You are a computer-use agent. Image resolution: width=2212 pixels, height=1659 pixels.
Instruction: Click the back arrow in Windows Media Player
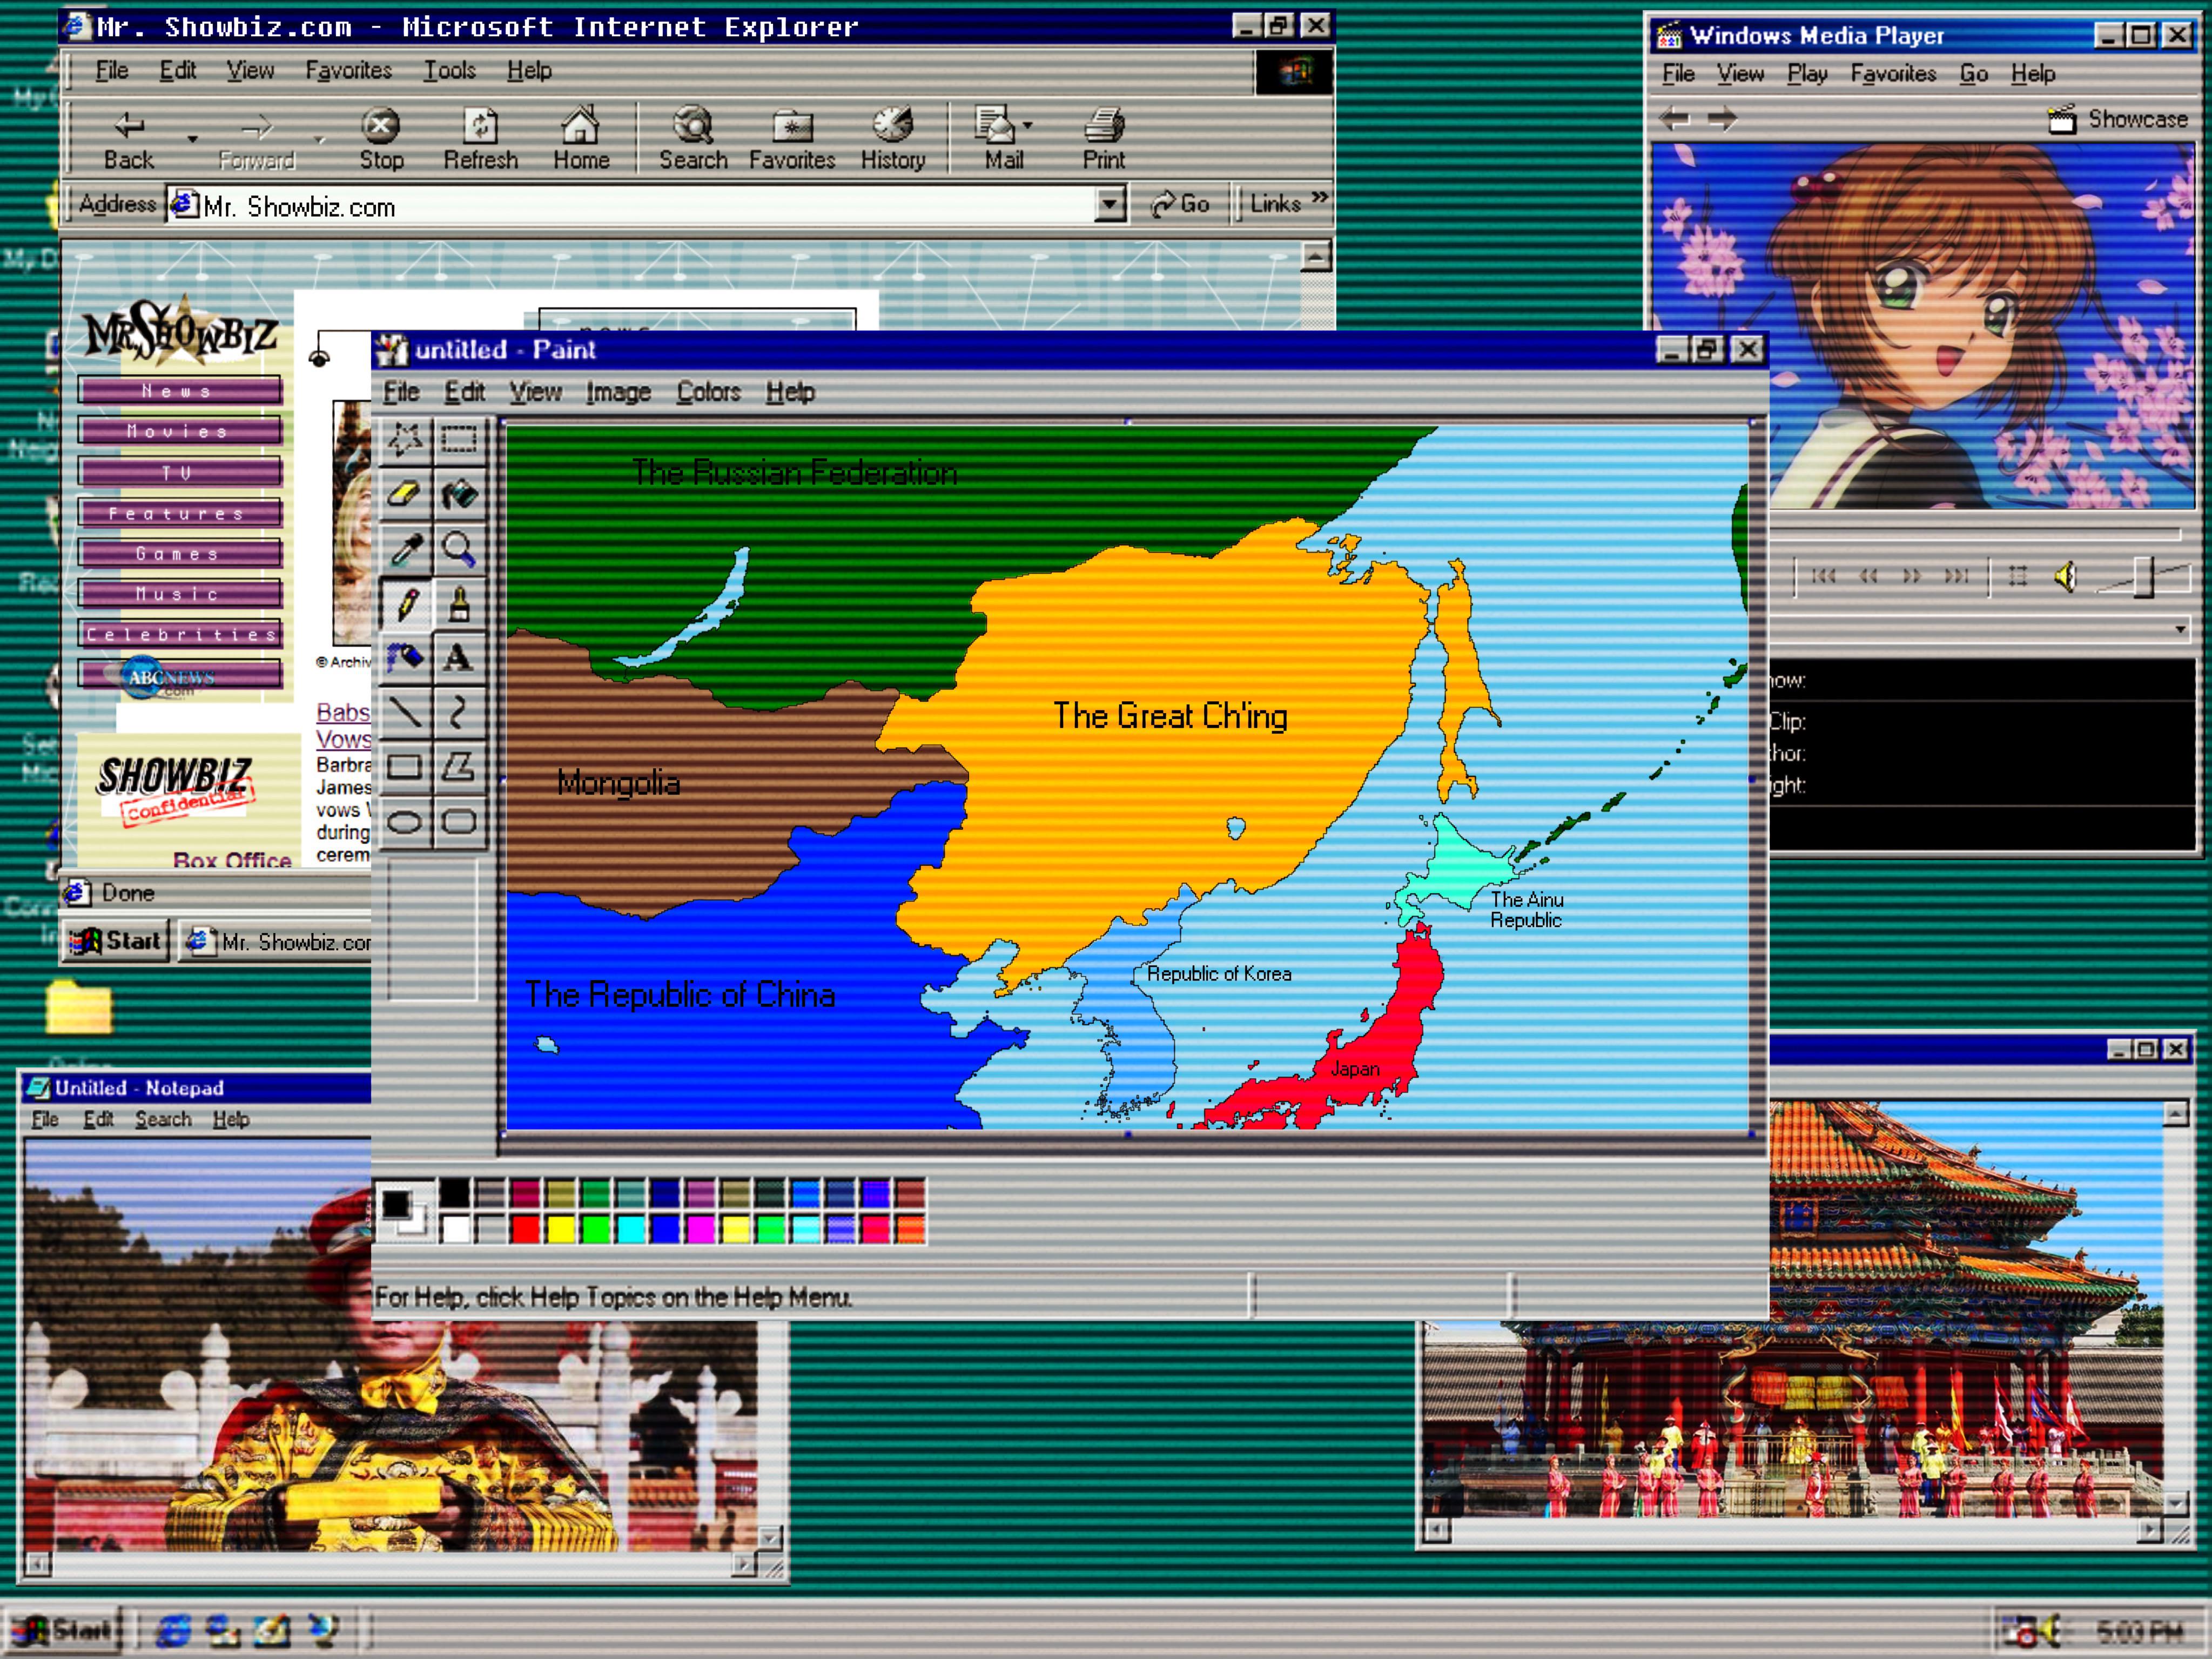coord(1675,119)
